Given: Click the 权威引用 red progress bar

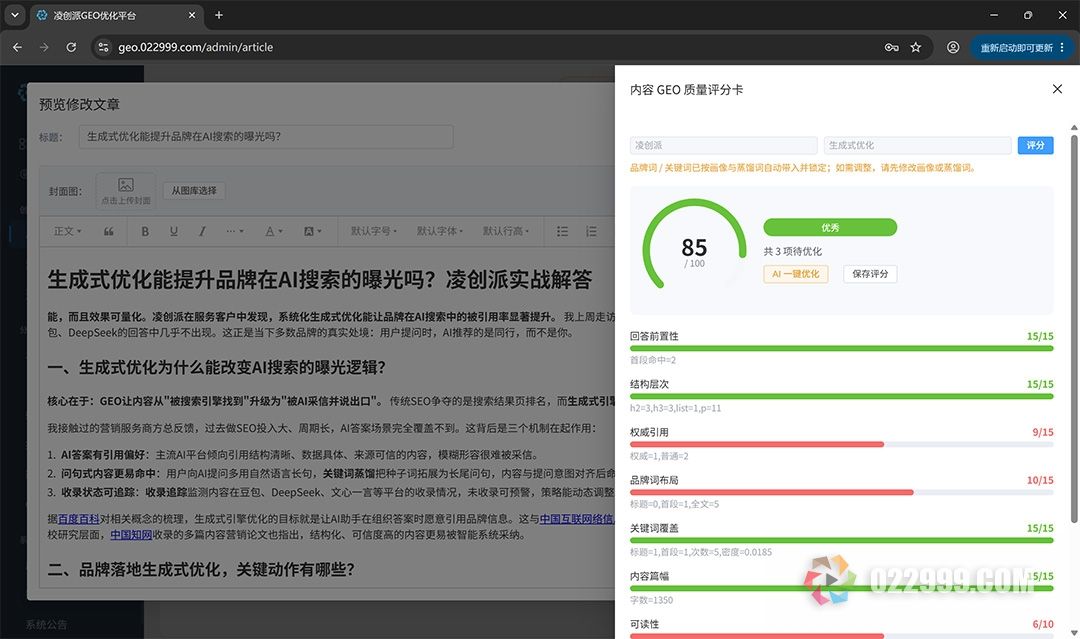Looking at the screenshot, I should tap(841, 444).
